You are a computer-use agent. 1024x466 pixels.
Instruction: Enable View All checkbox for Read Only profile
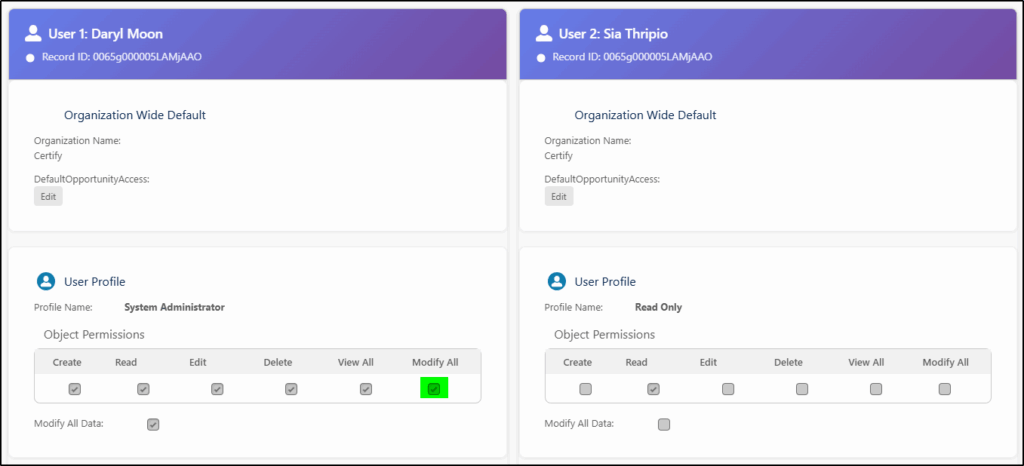tap(875, 389)
